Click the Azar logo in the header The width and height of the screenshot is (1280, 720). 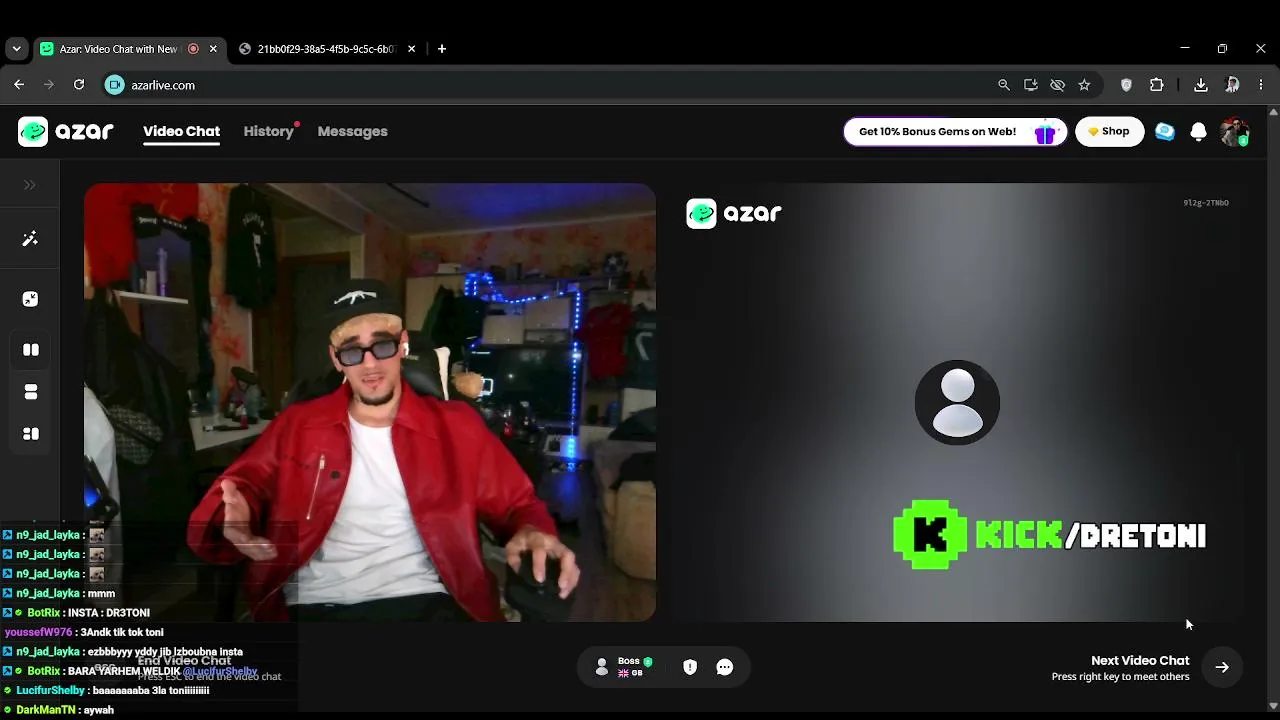(66, 131)
